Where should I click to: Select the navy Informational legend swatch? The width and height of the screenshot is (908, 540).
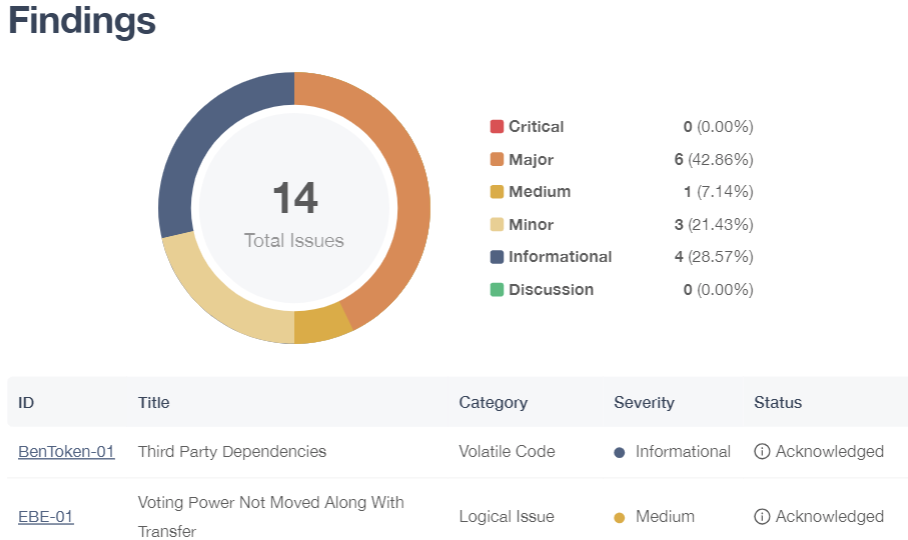[497, 256]
